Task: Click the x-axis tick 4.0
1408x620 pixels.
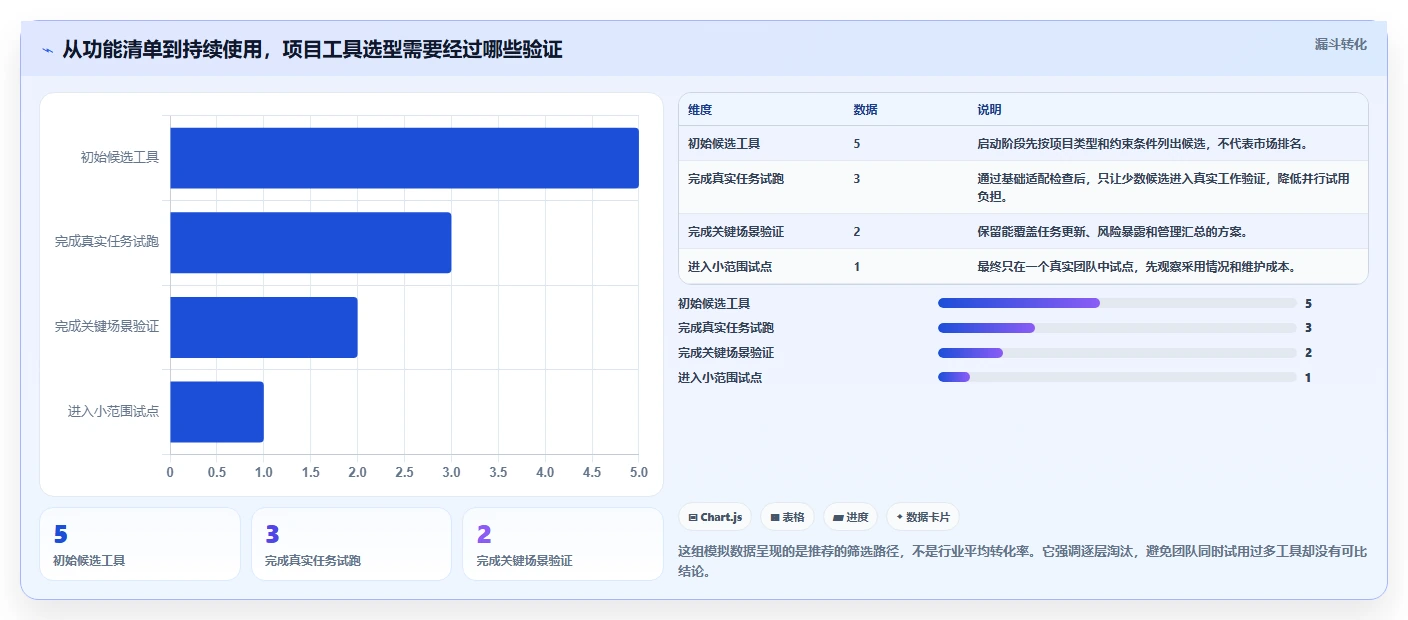Action: point(545,472)
